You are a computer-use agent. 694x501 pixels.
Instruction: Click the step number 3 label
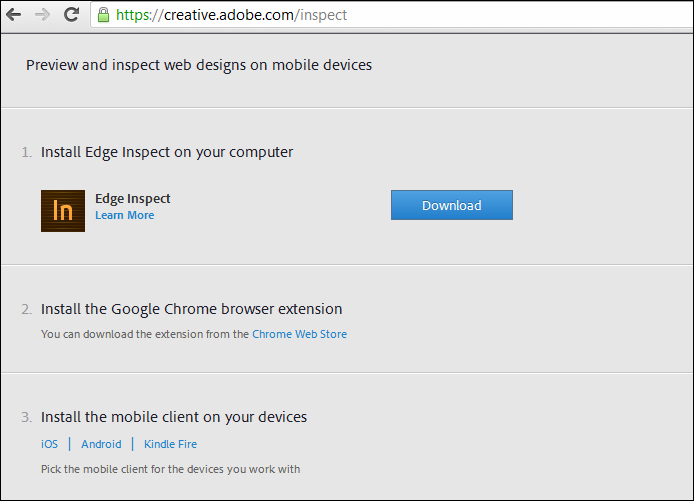click(27, 417)
